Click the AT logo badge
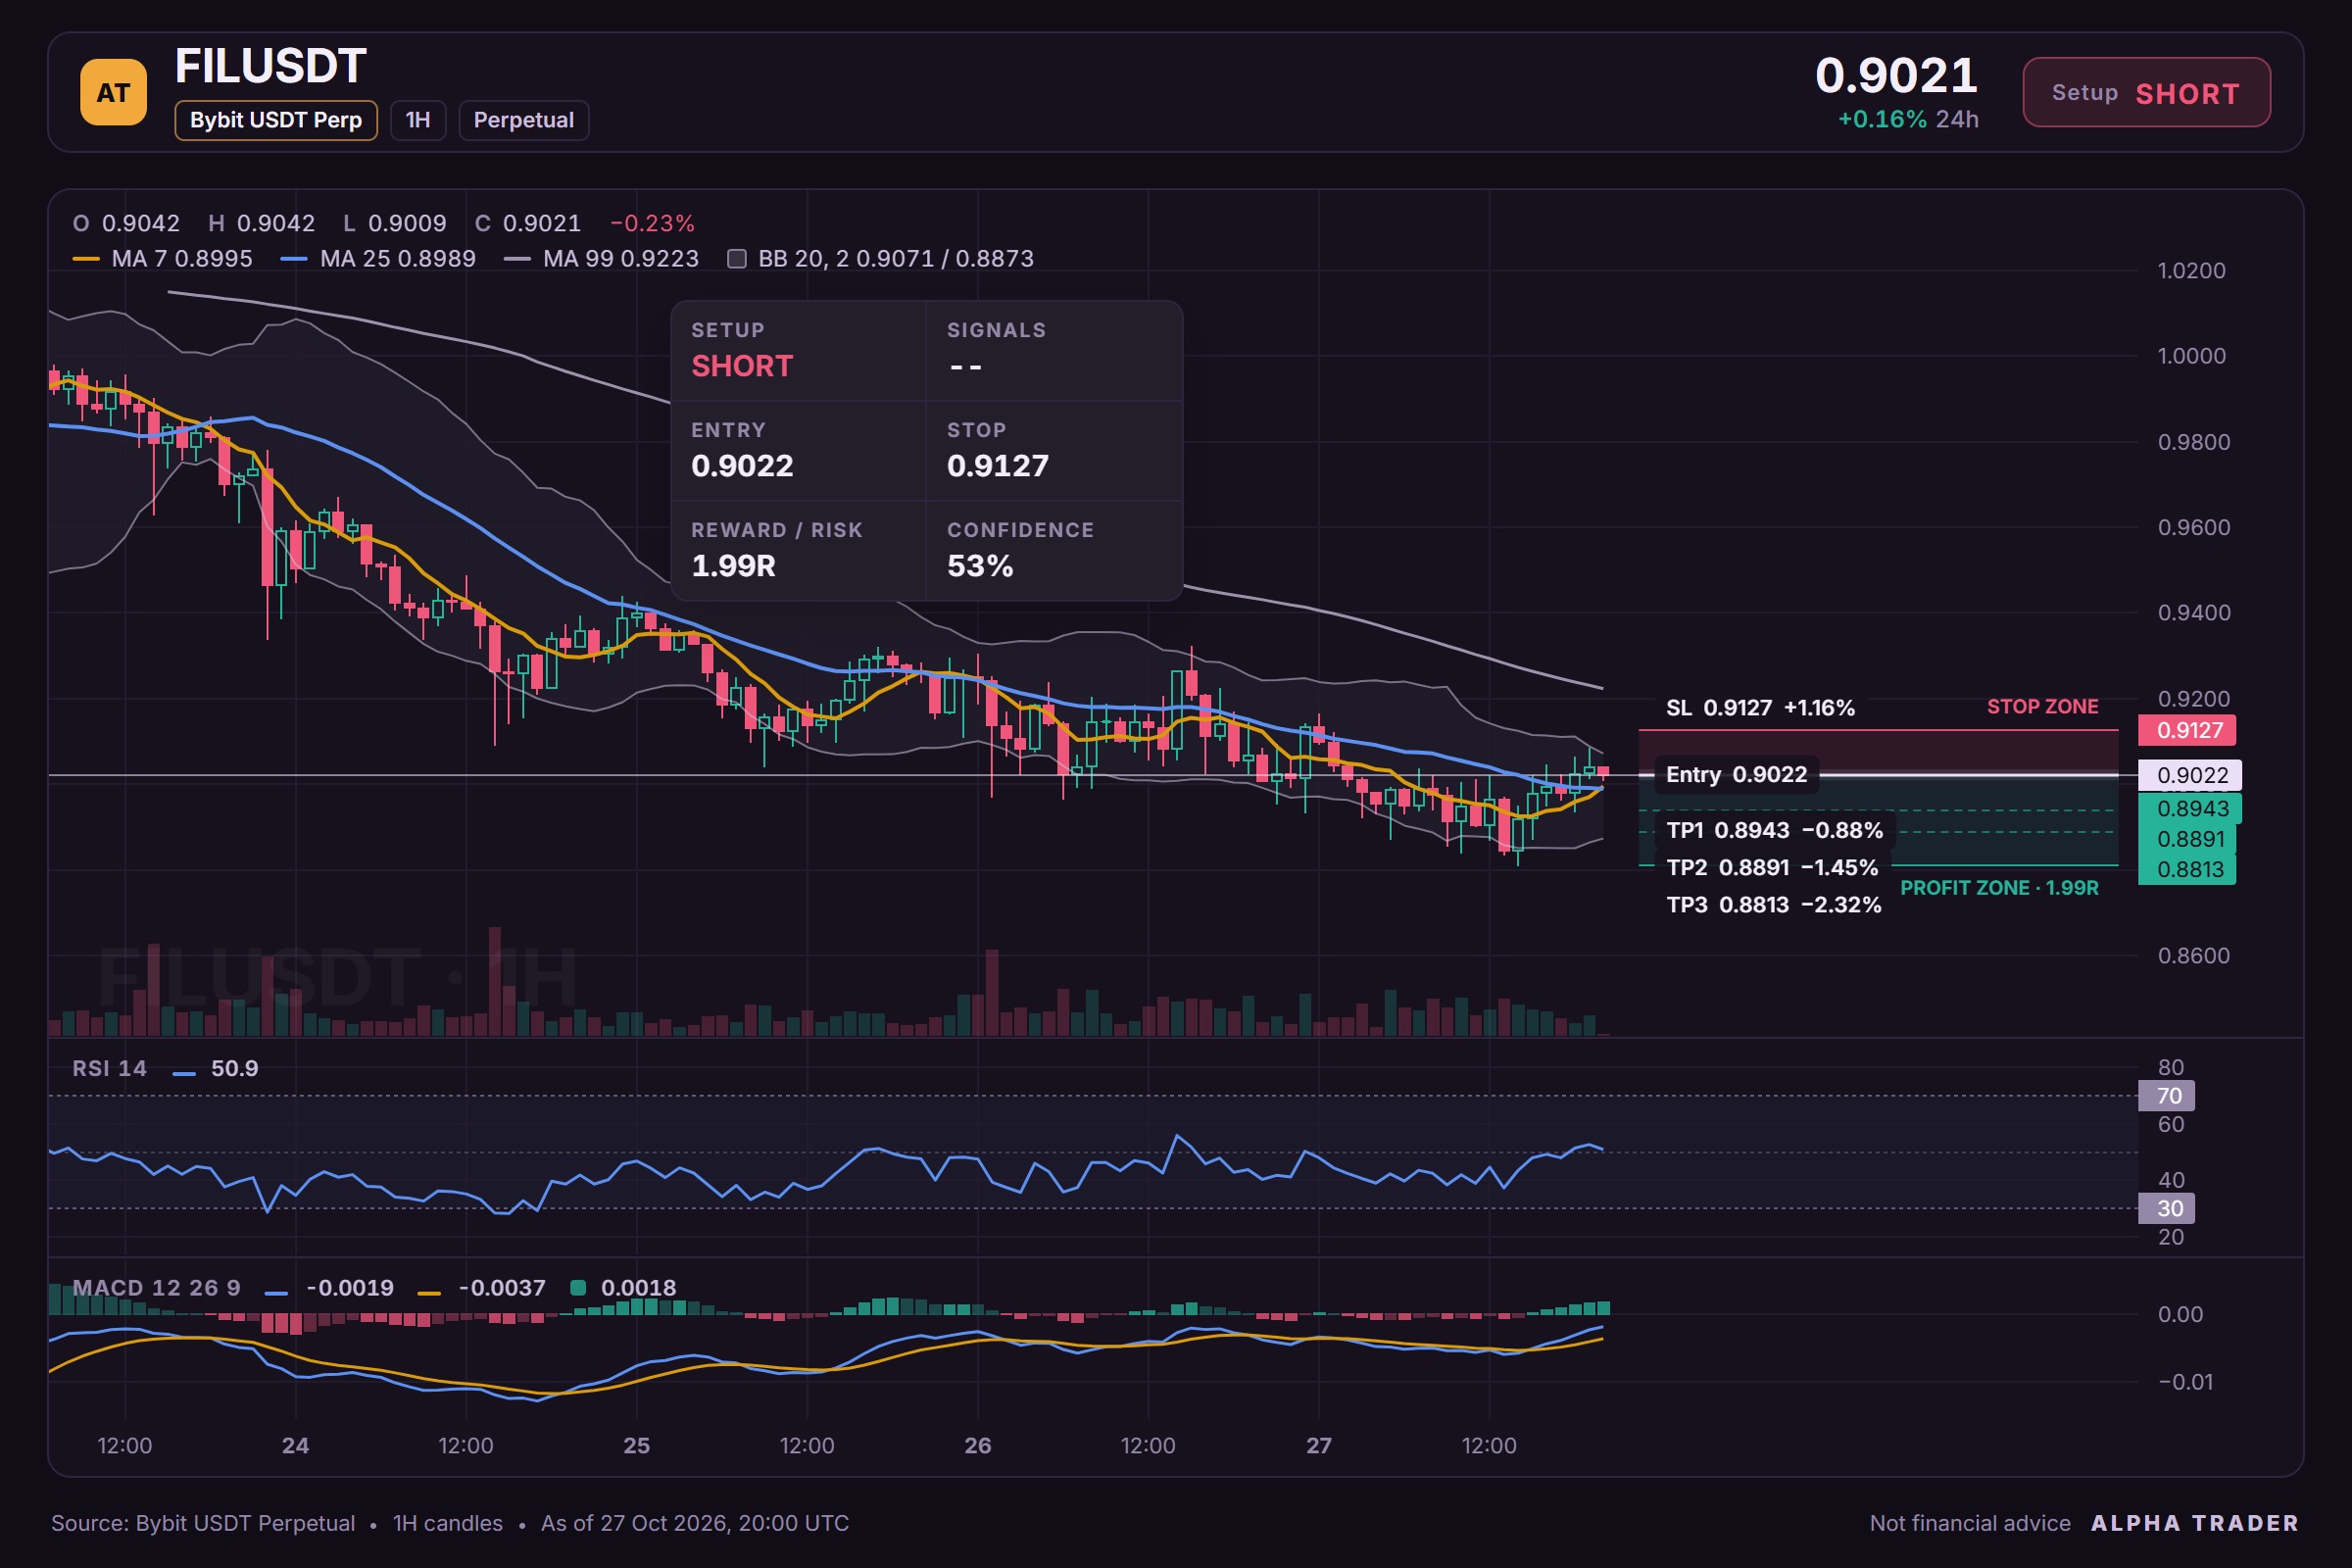Viewport: 2352px width, 1568px height. click(x=113, y=92)
